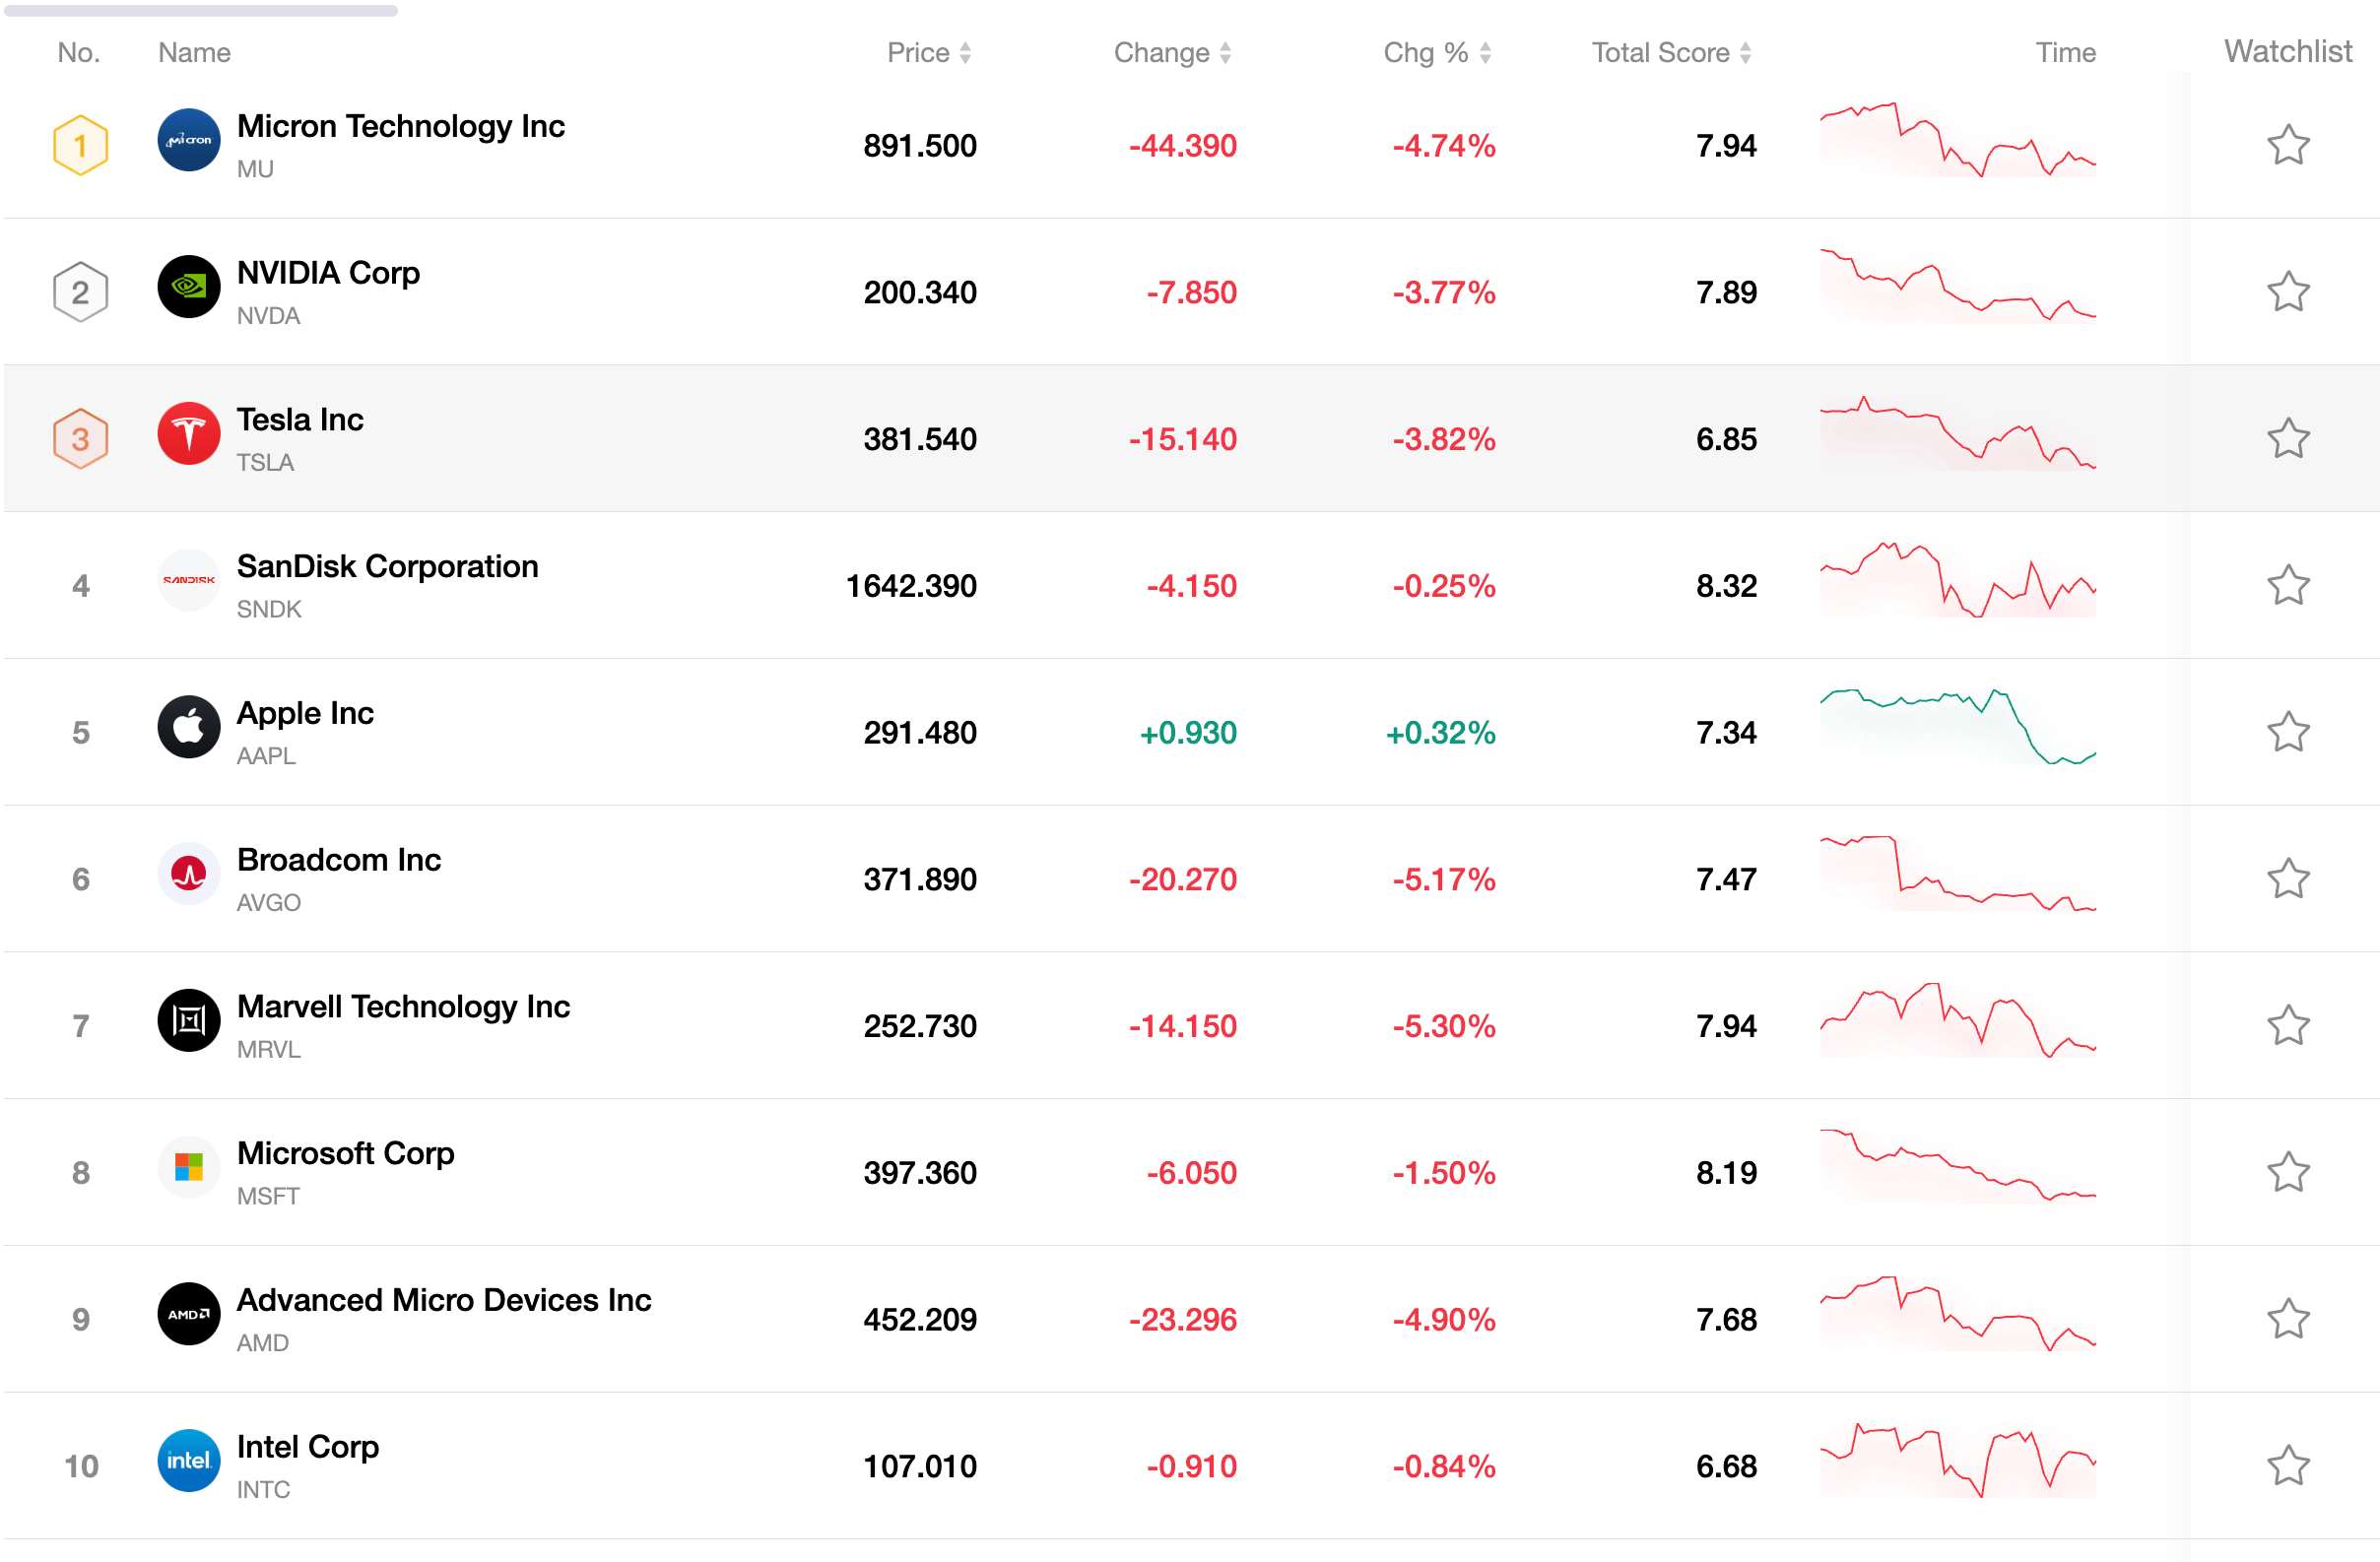Add NVIDIA Corp to watchlist
Image resolution: width=2380 pixels, height=1562 pixels.
click(x=2288, y=292)
